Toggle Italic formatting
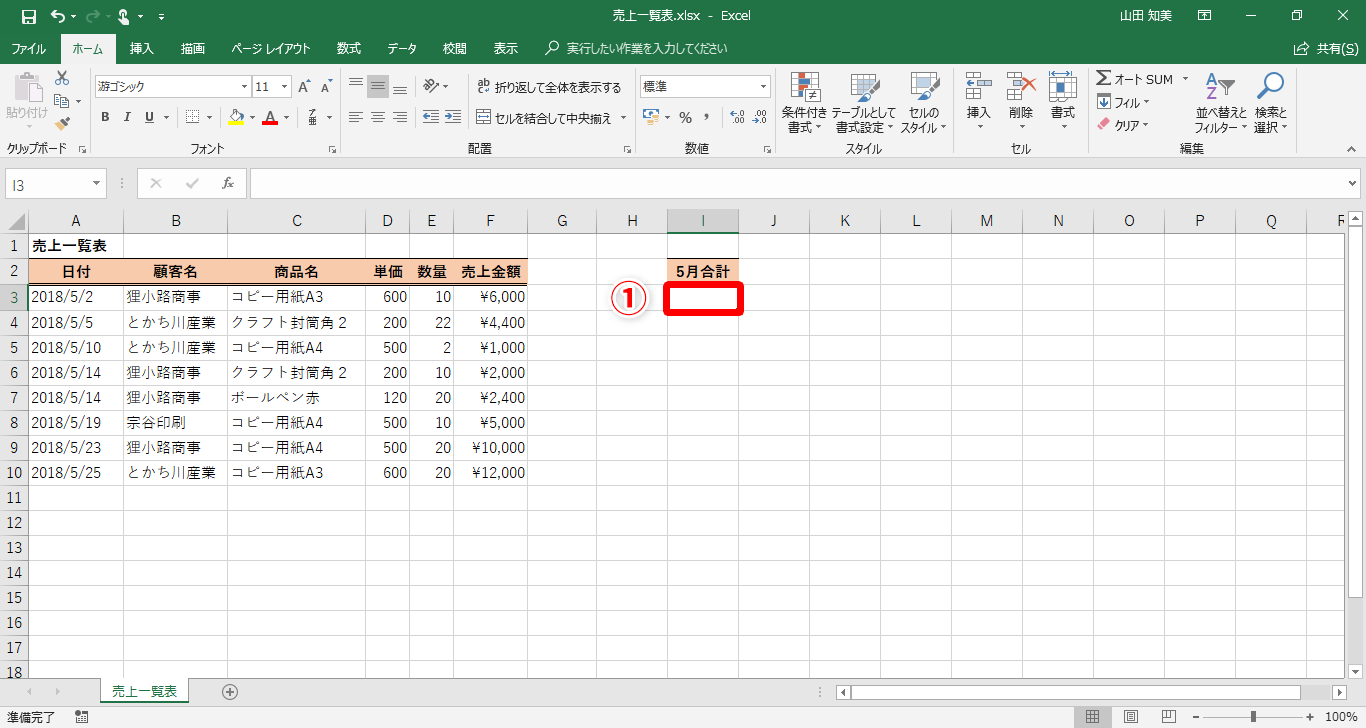This screenshot has height=728, width=1366. pyautogui.click(x=127, y=117)
